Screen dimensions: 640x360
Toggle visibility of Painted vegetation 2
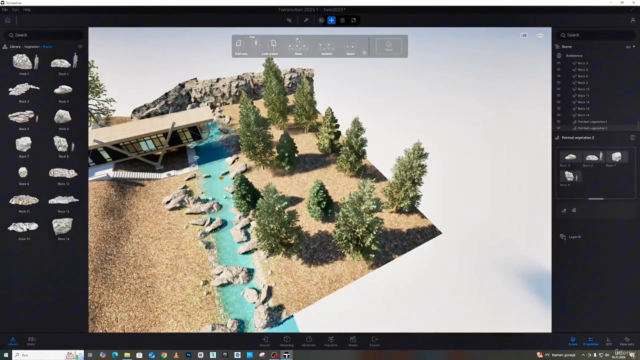click(559, 128)
